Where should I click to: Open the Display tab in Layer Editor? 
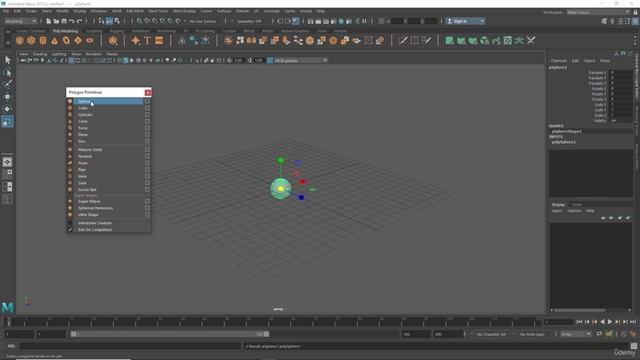558,204
